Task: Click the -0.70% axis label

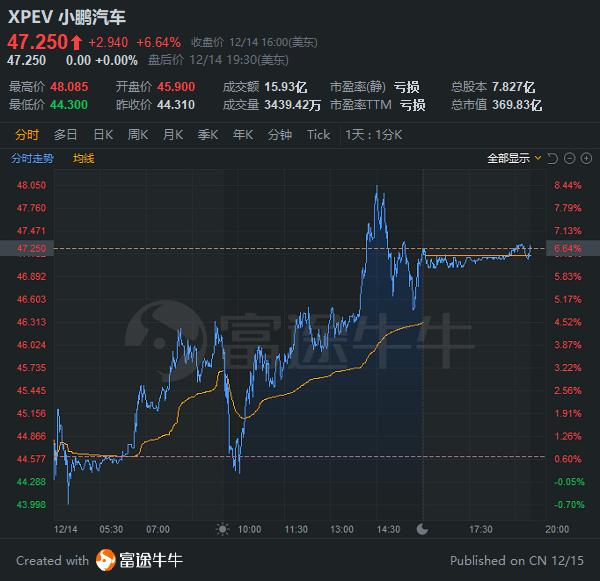Action: [569, 505]
